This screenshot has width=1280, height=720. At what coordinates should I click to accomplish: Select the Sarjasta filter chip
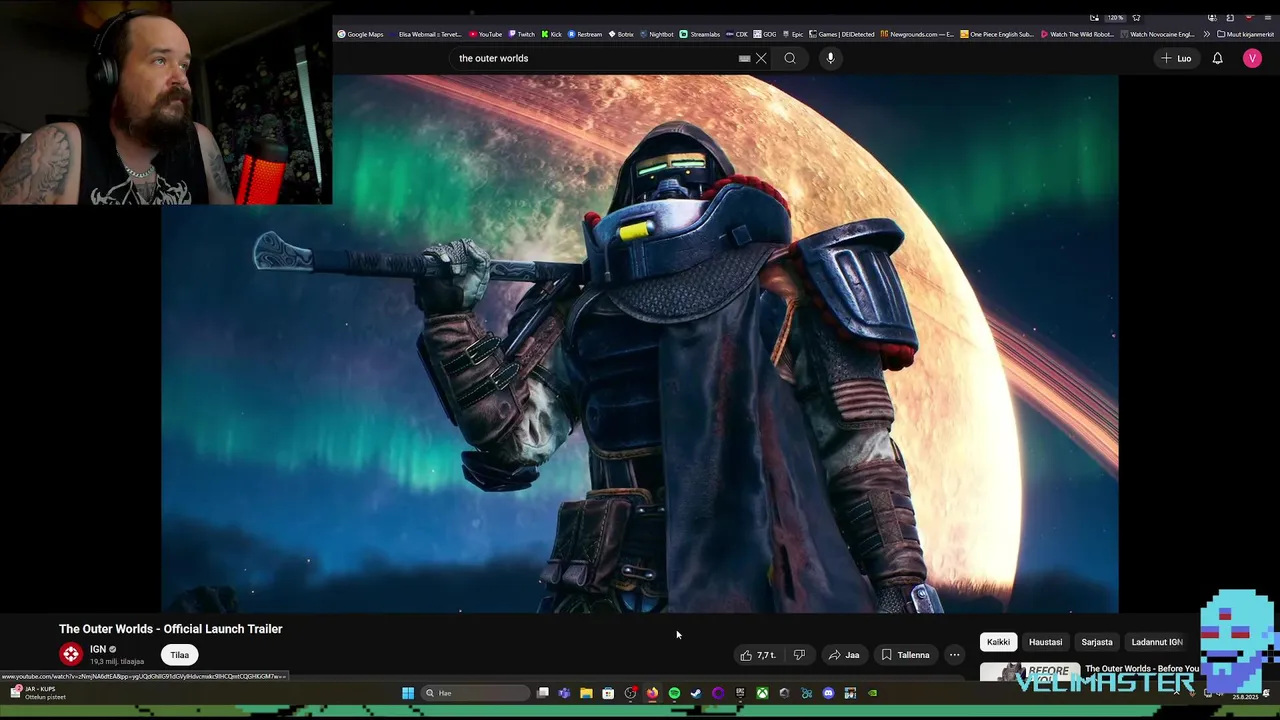1096,642
